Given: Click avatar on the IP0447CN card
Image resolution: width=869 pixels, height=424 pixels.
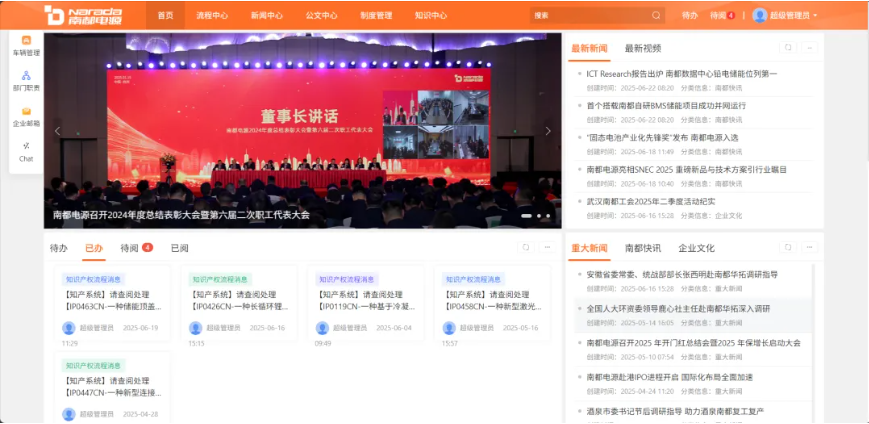Looking at the screenshot, I should [x=69, y=414].
